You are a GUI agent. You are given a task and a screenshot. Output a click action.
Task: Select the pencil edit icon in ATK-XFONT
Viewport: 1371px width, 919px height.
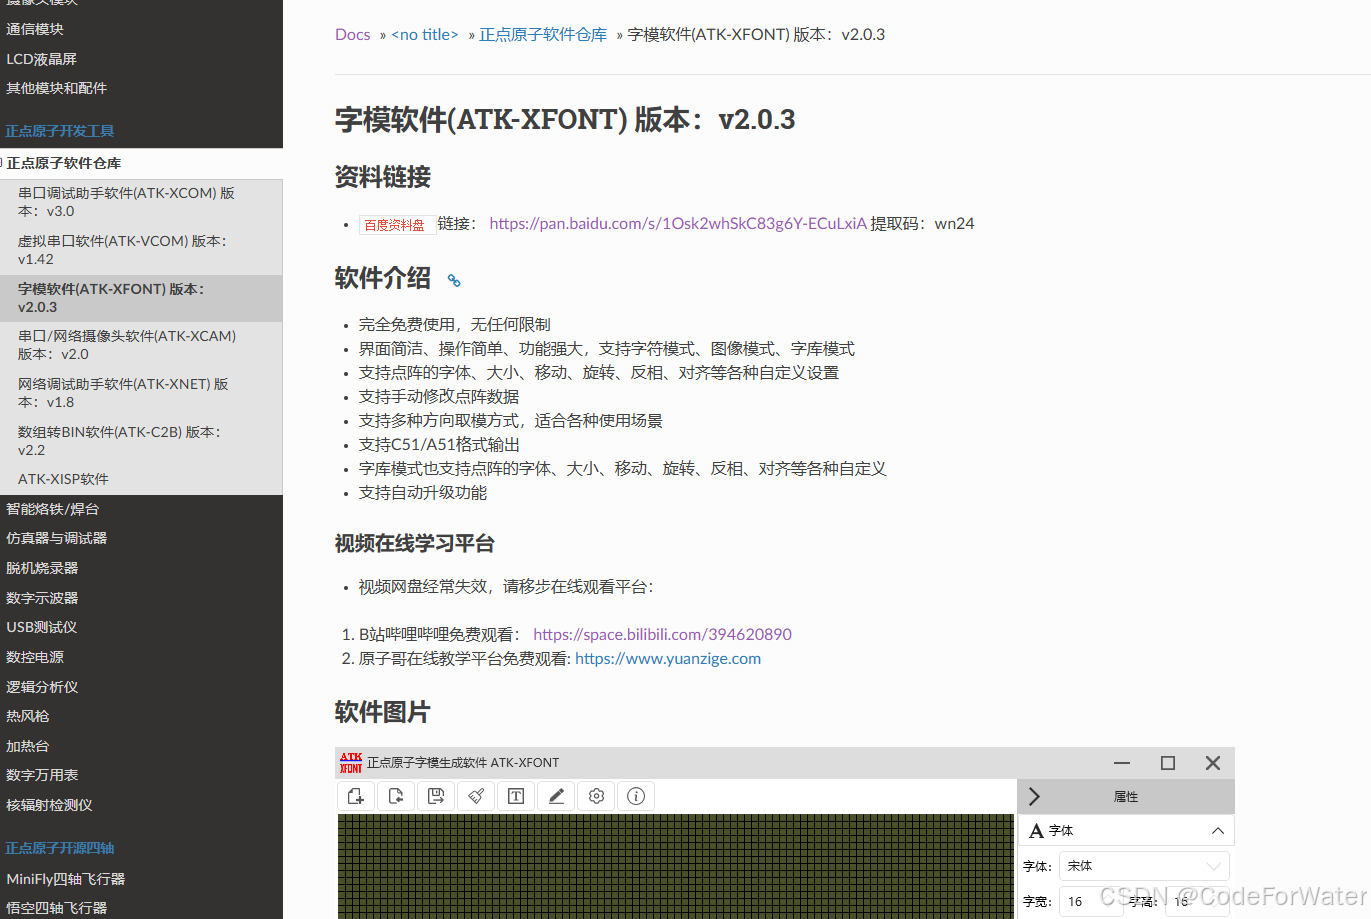[x=556, y=796]
